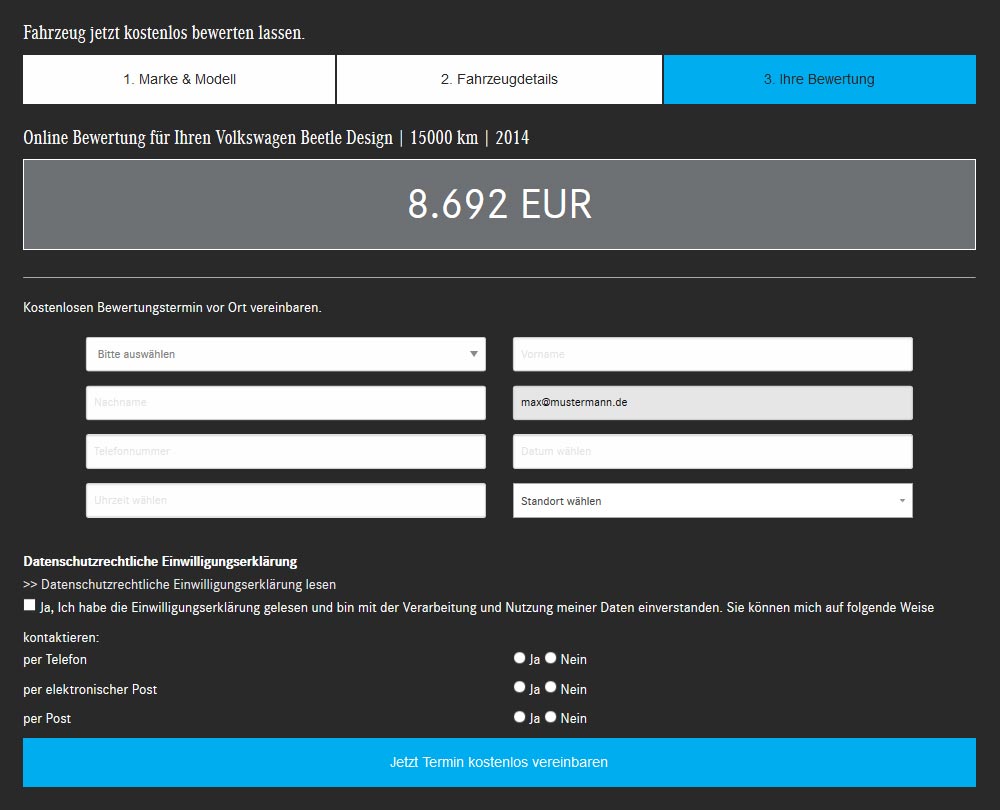Click Jetzt Termin kostenlos vereinbaren button

pyautogui.click(x=499, y=762)
